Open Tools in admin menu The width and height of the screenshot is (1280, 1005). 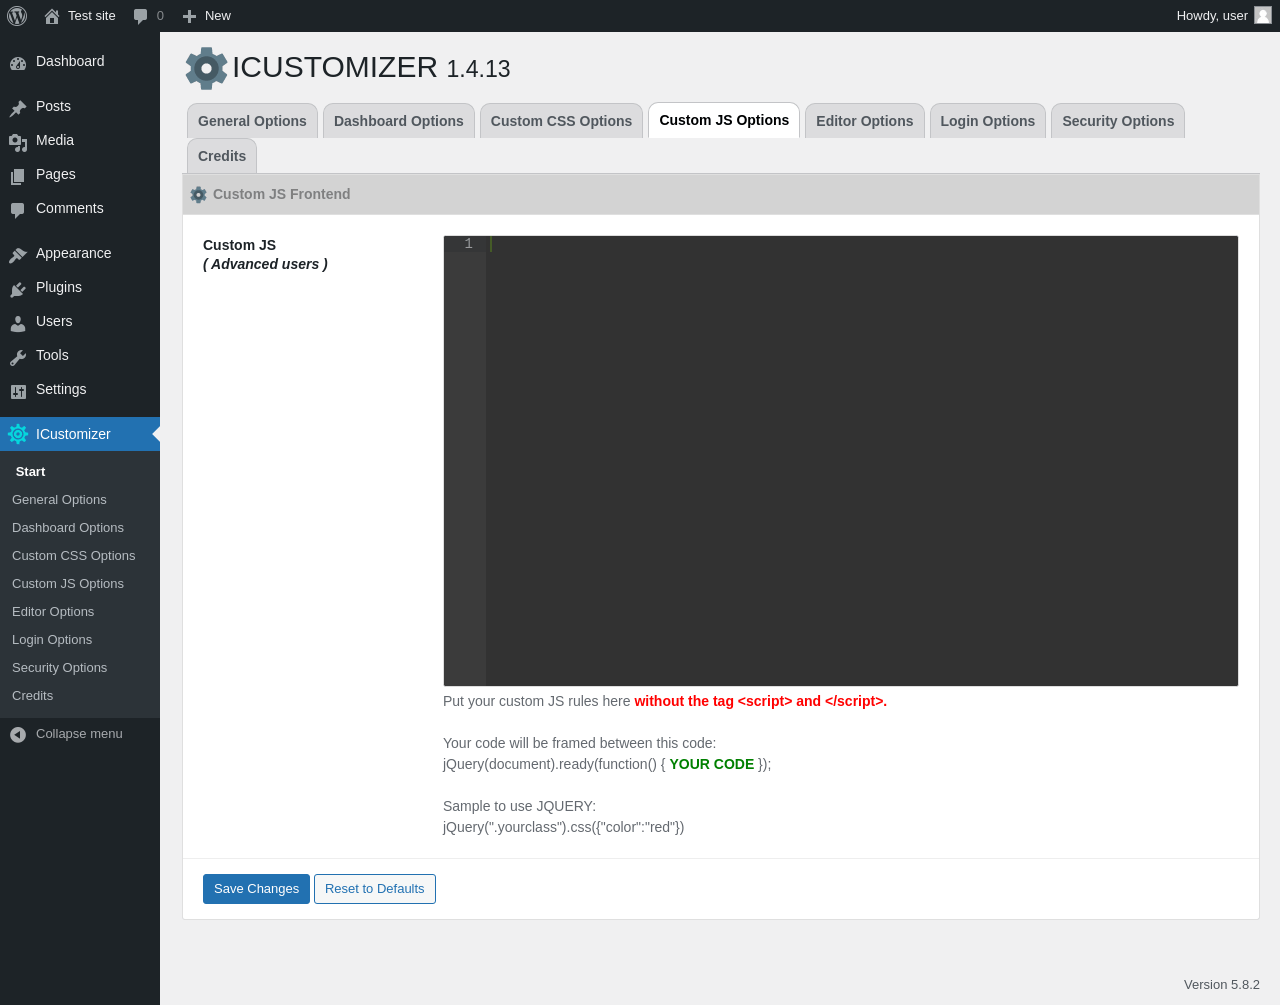click(52, 356)
